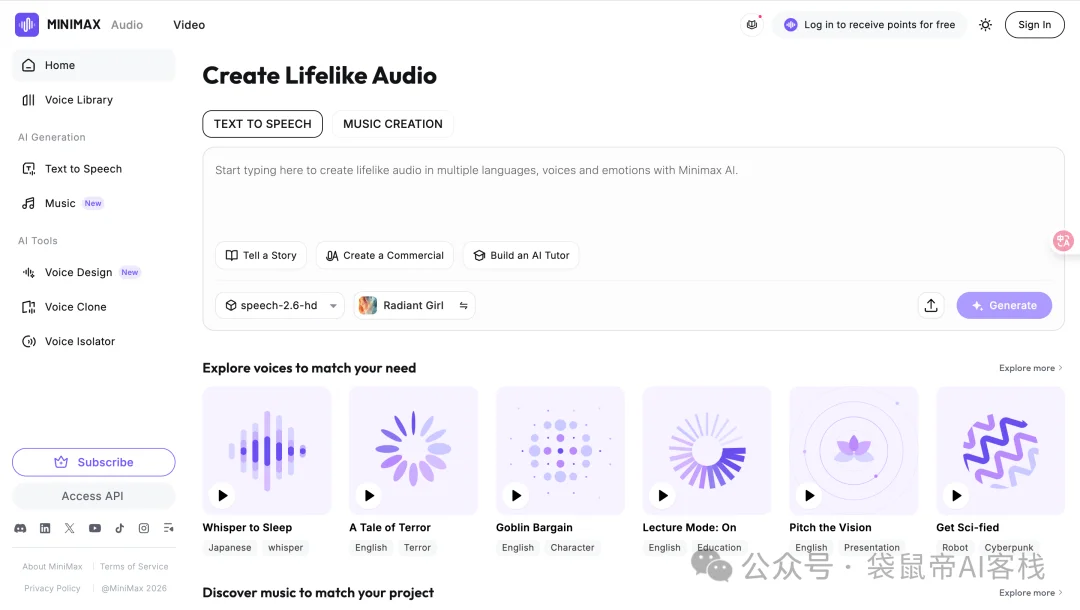Click the notification icon with red dot
The image size is (1080, 610).
point(752,25)
